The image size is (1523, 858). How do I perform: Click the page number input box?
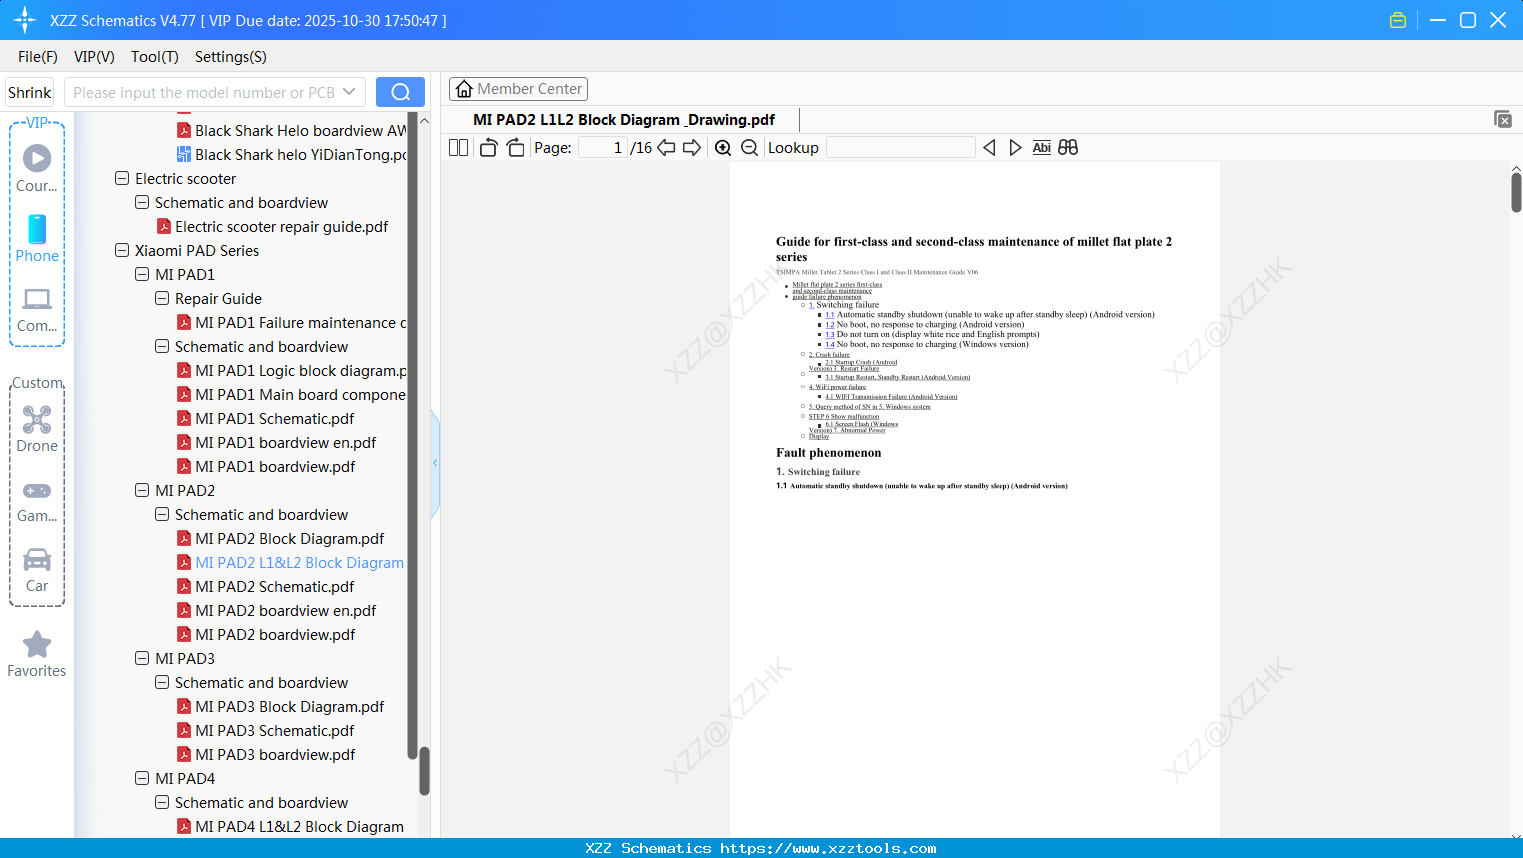pos(604,148)
